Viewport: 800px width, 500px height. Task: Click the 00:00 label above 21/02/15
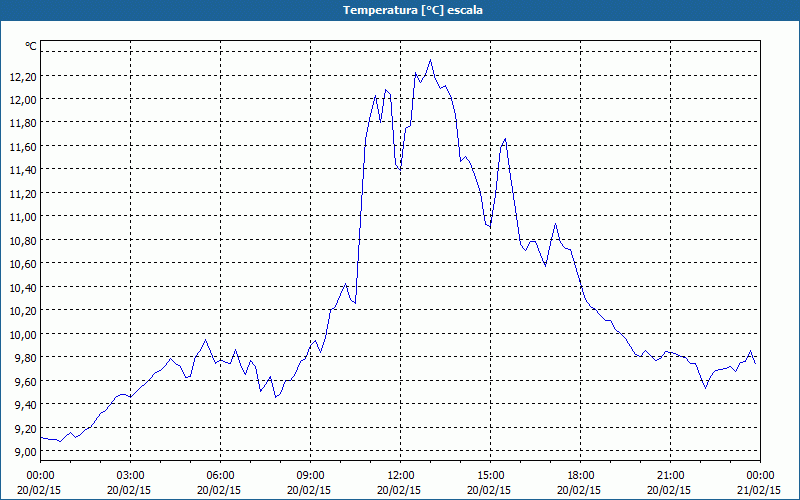(761, 476)
